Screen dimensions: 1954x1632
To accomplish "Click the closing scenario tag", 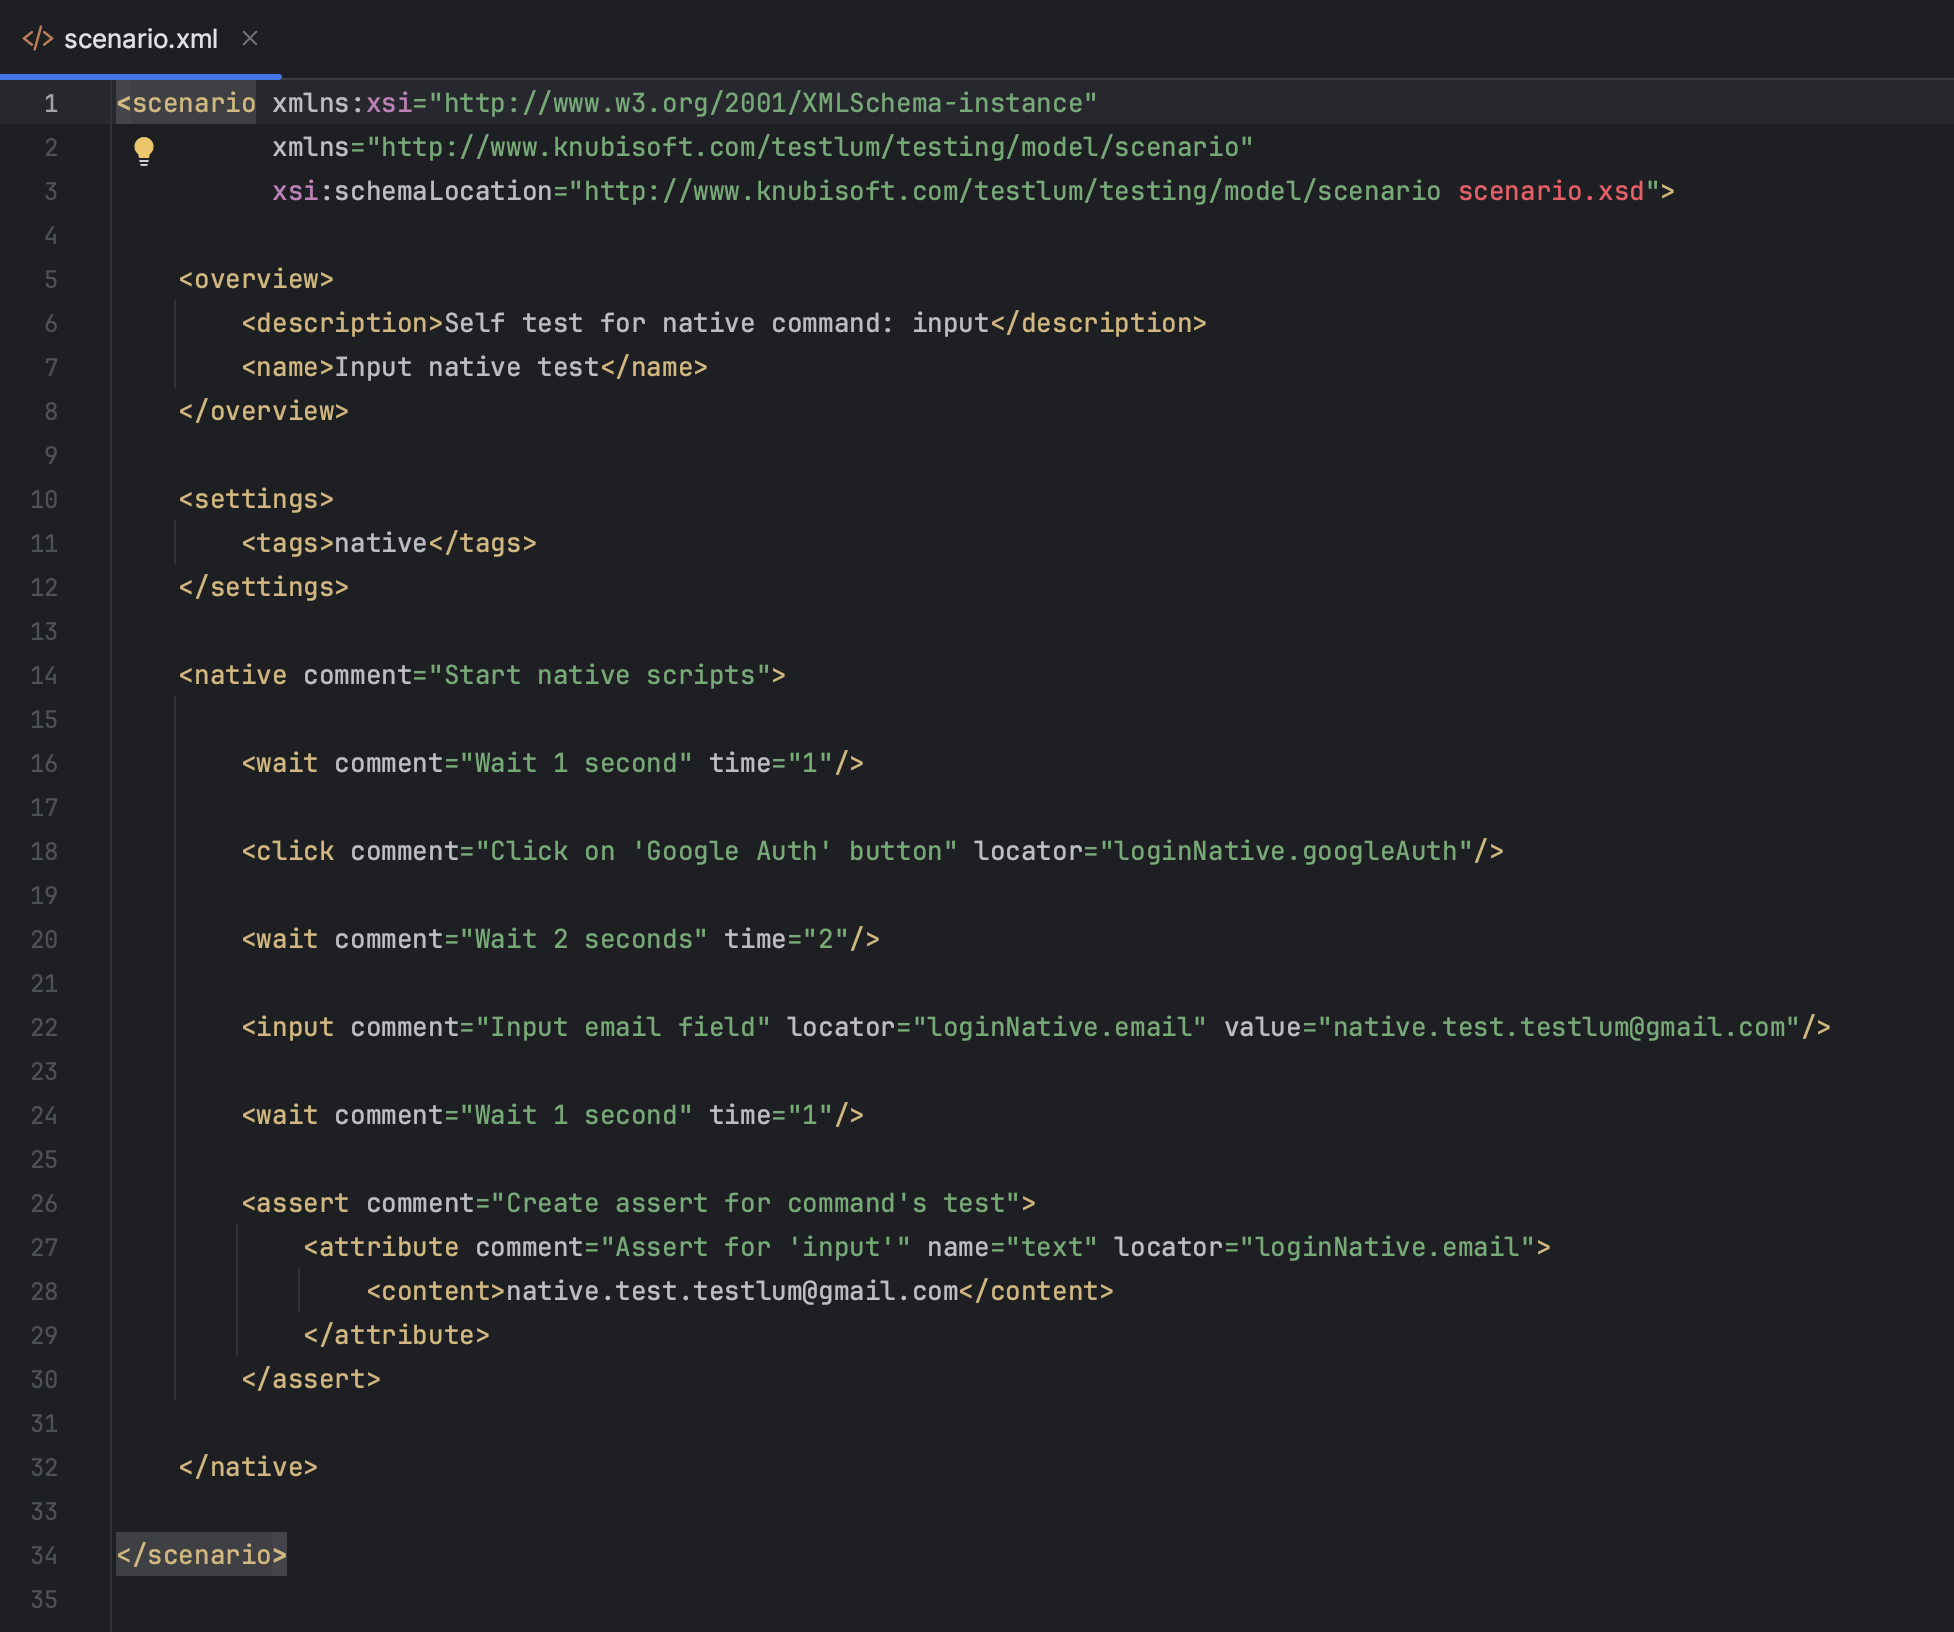I will click(x=202, y=1555).
